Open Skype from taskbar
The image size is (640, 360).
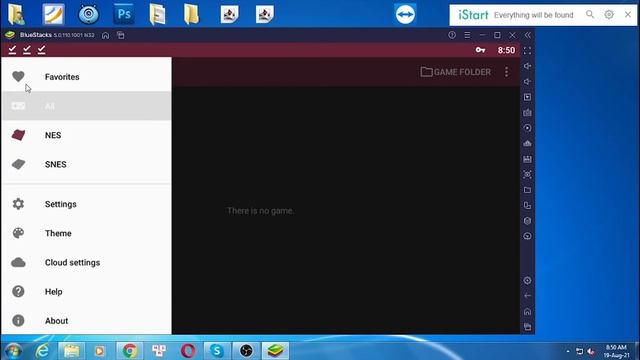217,351
